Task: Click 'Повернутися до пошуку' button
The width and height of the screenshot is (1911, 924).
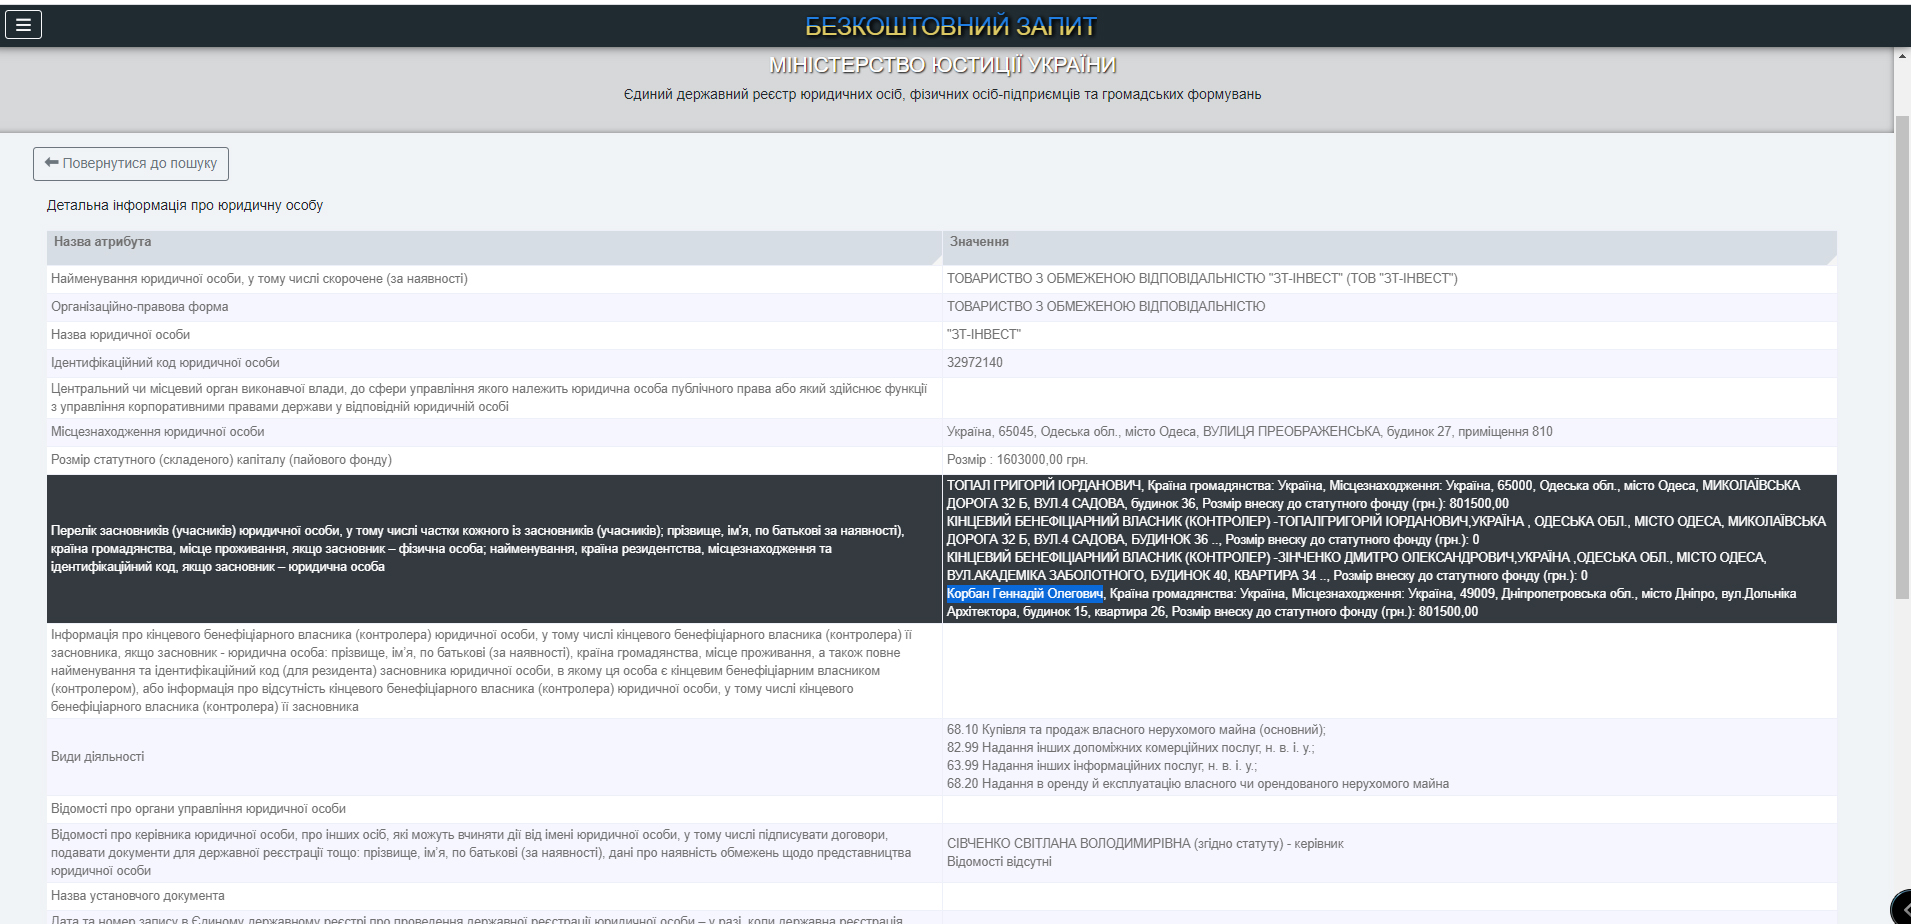Action: point(131,164)
